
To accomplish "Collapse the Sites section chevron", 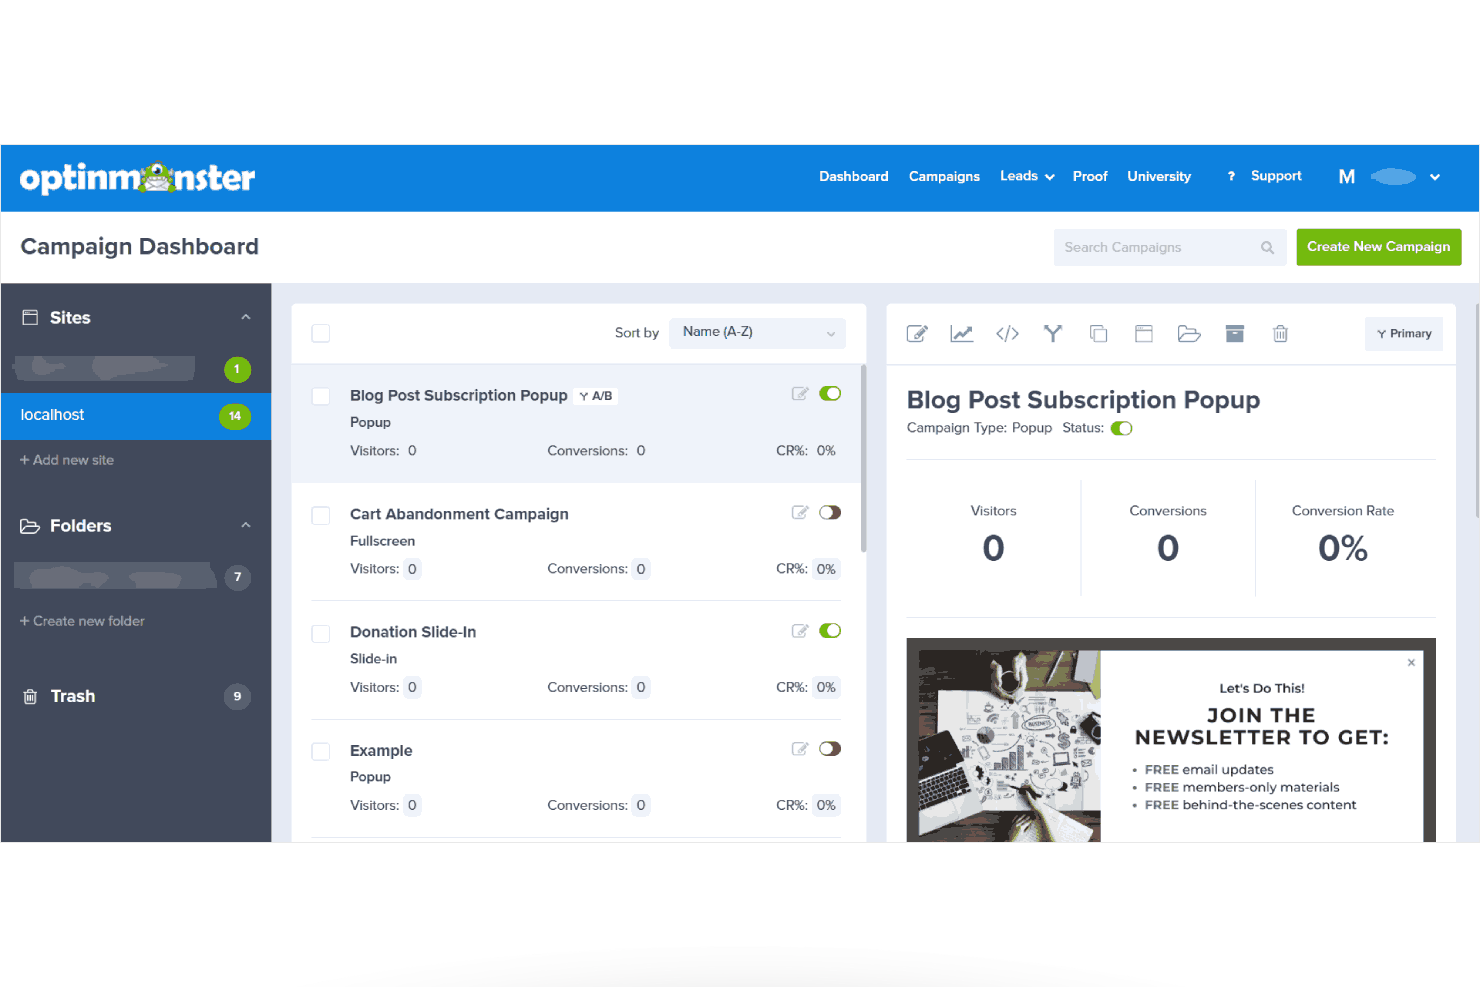I will (246, 317).
